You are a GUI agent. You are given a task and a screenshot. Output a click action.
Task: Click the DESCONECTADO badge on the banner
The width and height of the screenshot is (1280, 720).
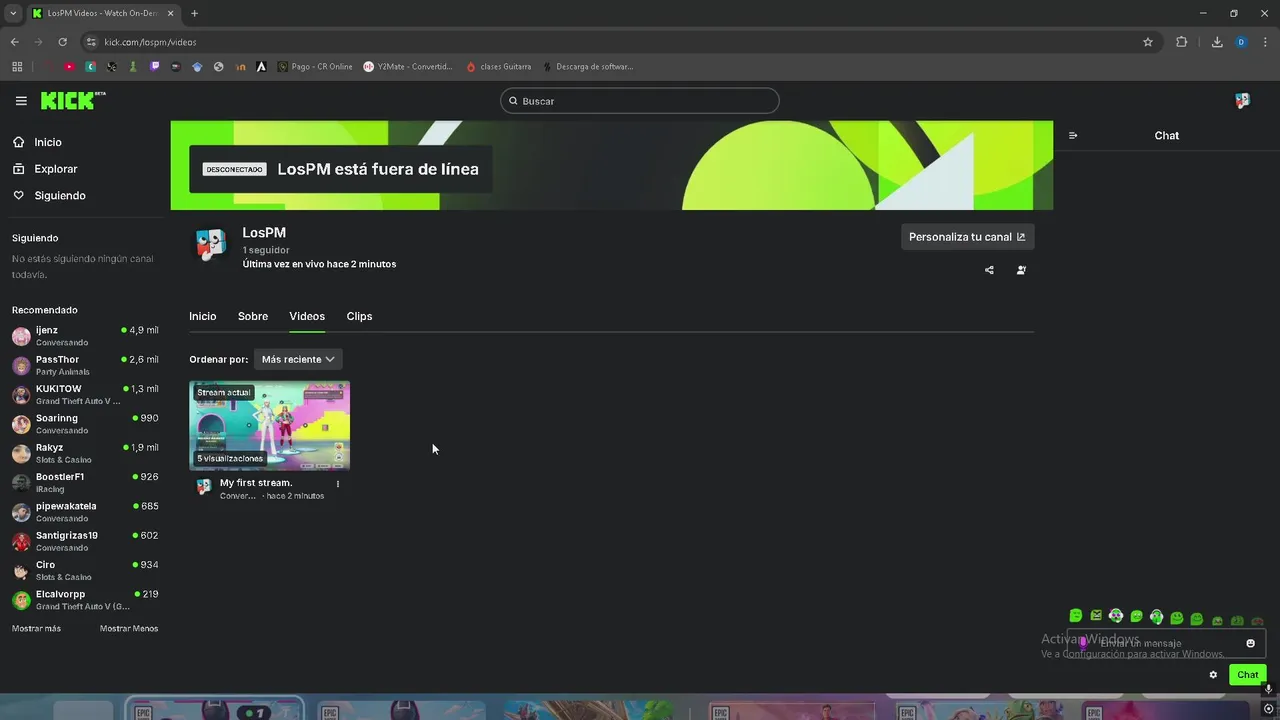click(x=234, y=169)
